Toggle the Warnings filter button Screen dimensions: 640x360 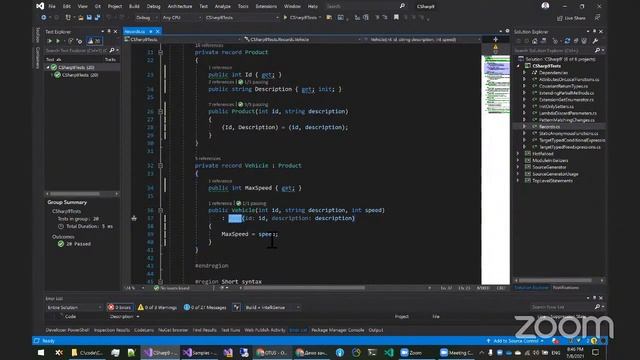point(157,307)
